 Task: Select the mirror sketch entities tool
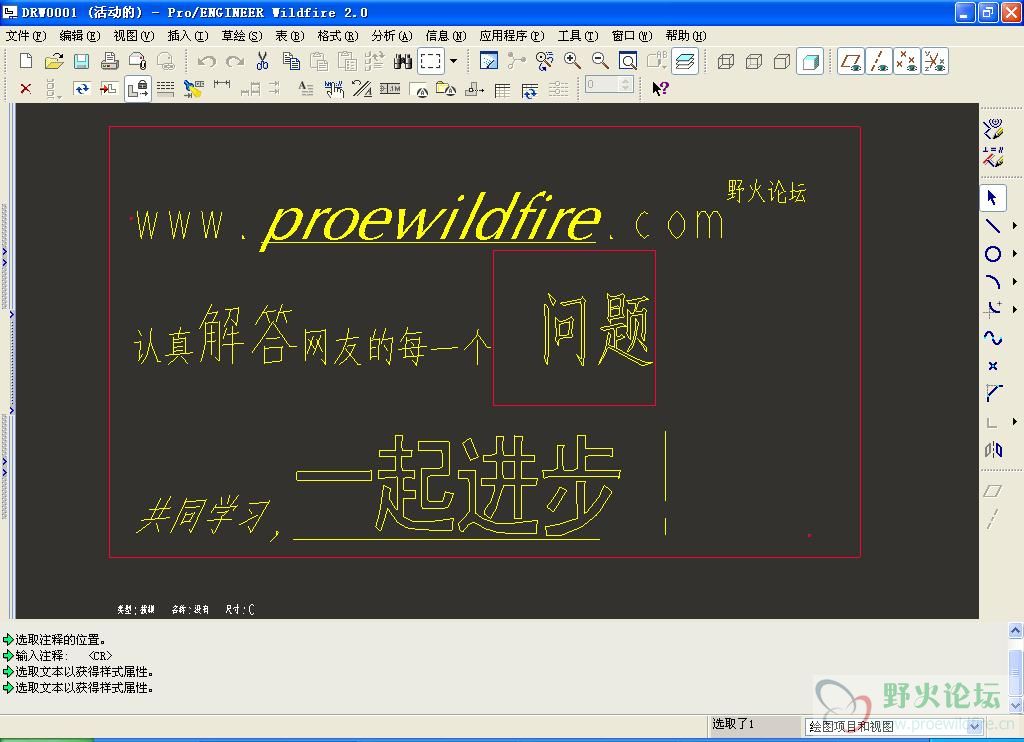pos(993,450)
